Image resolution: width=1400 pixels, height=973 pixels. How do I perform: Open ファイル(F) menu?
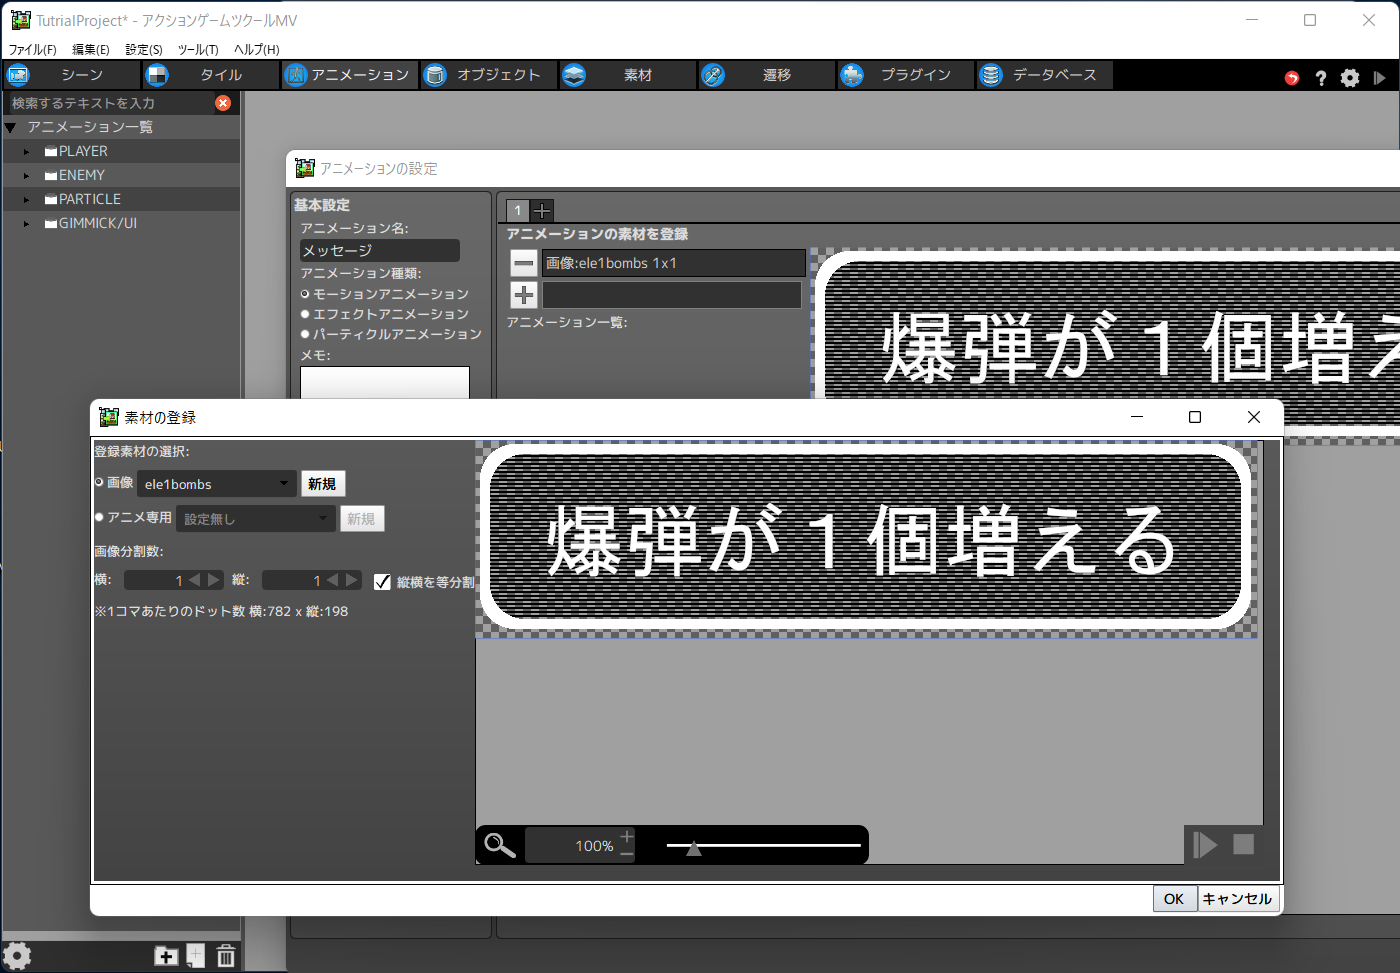(32, 49)
